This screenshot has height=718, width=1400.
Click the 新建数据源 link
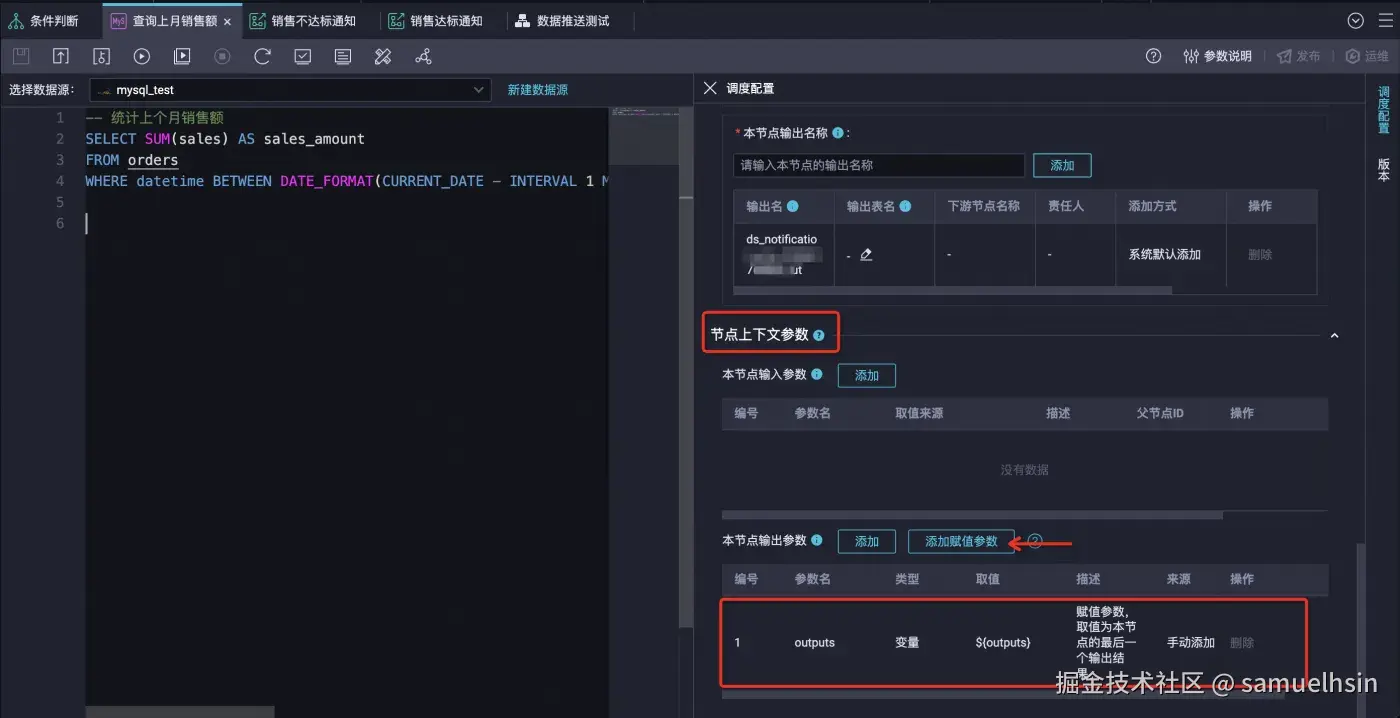[537, 90]
